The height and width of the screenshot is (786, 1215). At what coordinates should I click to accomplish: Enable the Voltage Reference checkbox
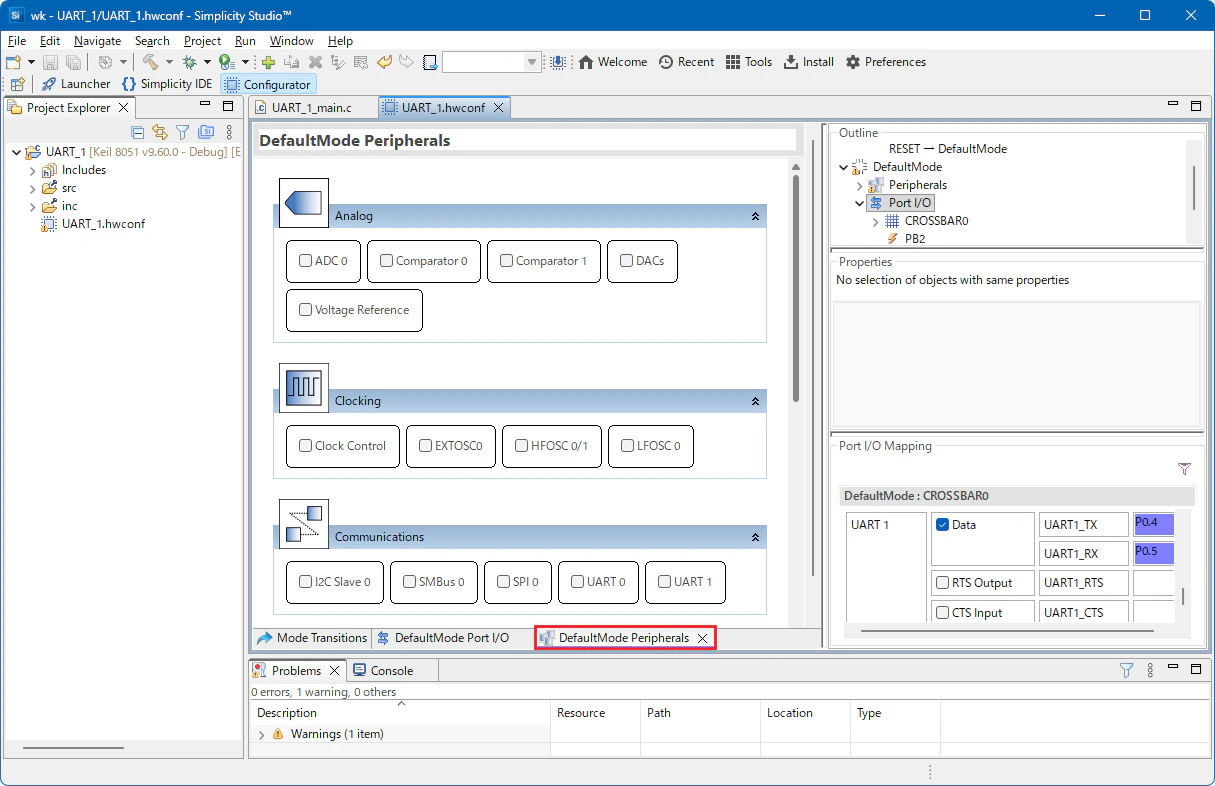[306, 310]
